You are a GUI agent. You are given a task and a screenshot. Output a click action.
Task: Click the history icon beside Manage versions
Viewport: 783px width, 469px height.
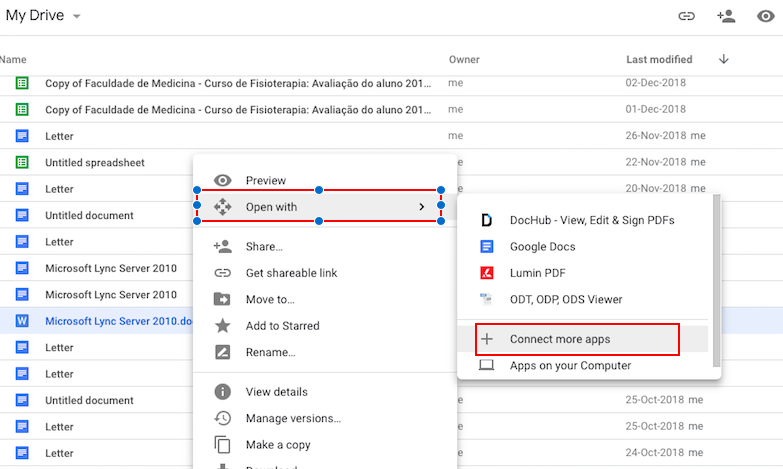pyautogui.click(x=222, y=418)
